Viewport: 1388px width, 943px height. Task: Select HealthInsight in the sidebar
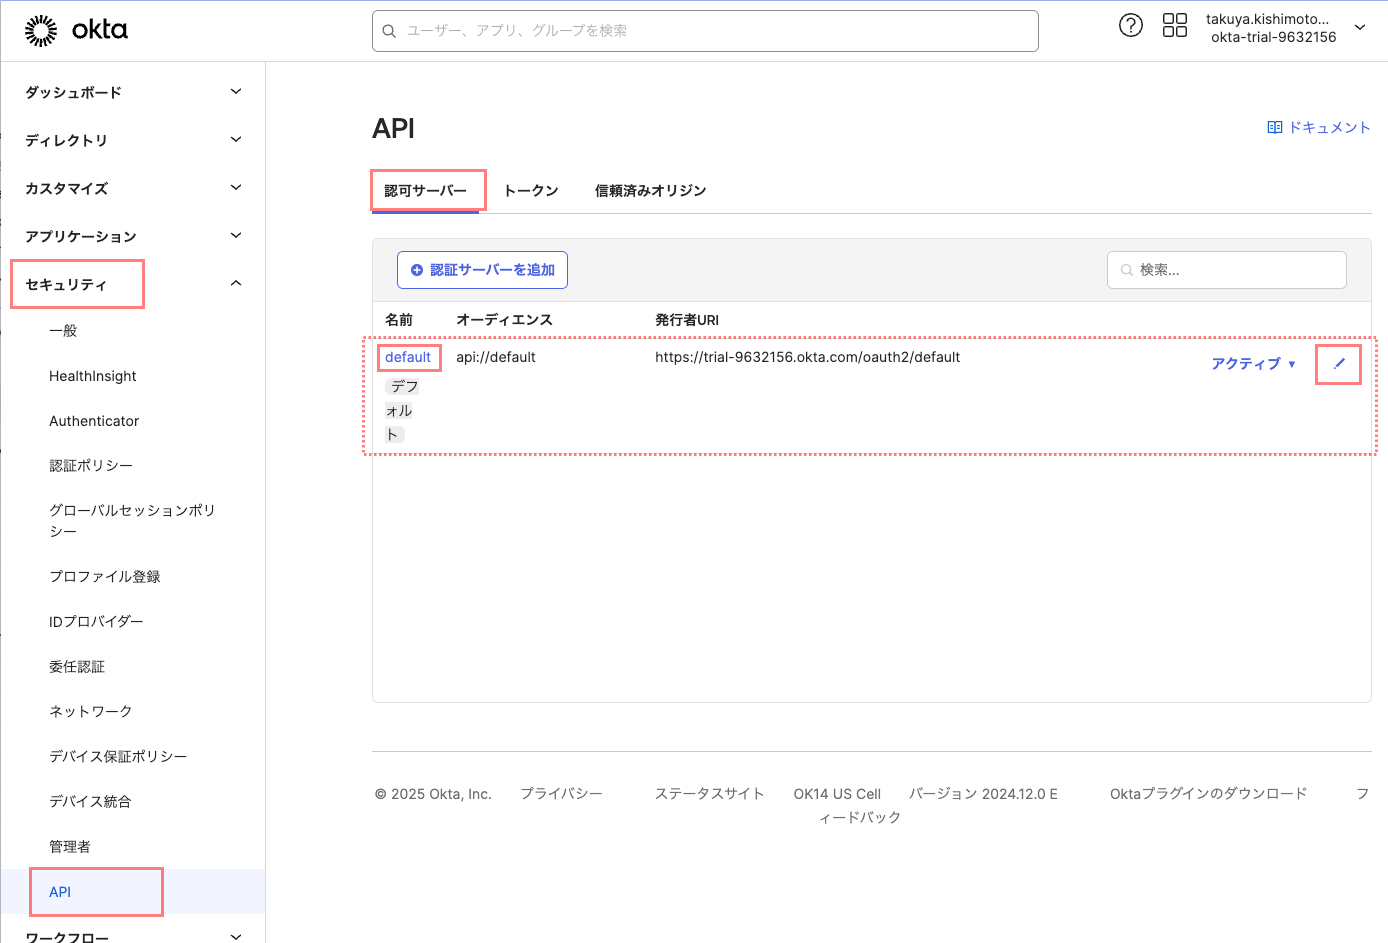pos(93,376)
